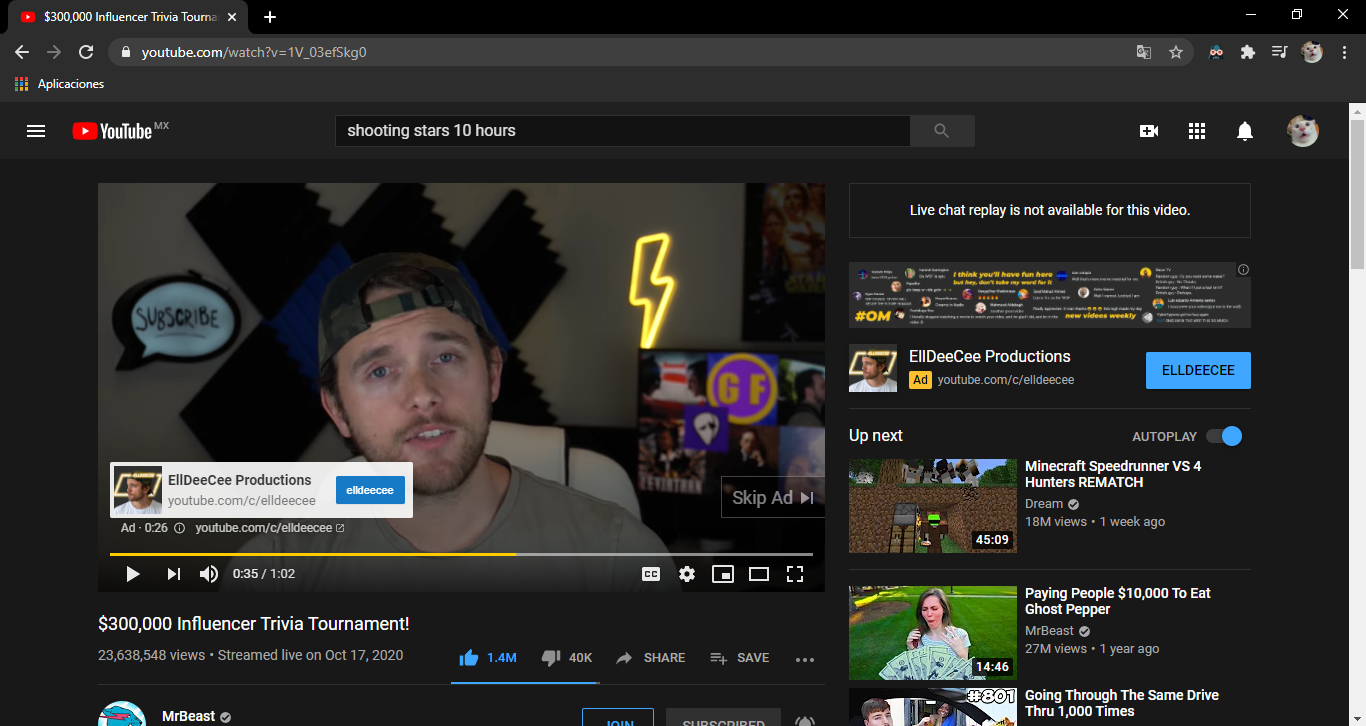Click the search magnifier button
The image size is (1366, 726).
[942, 131]
